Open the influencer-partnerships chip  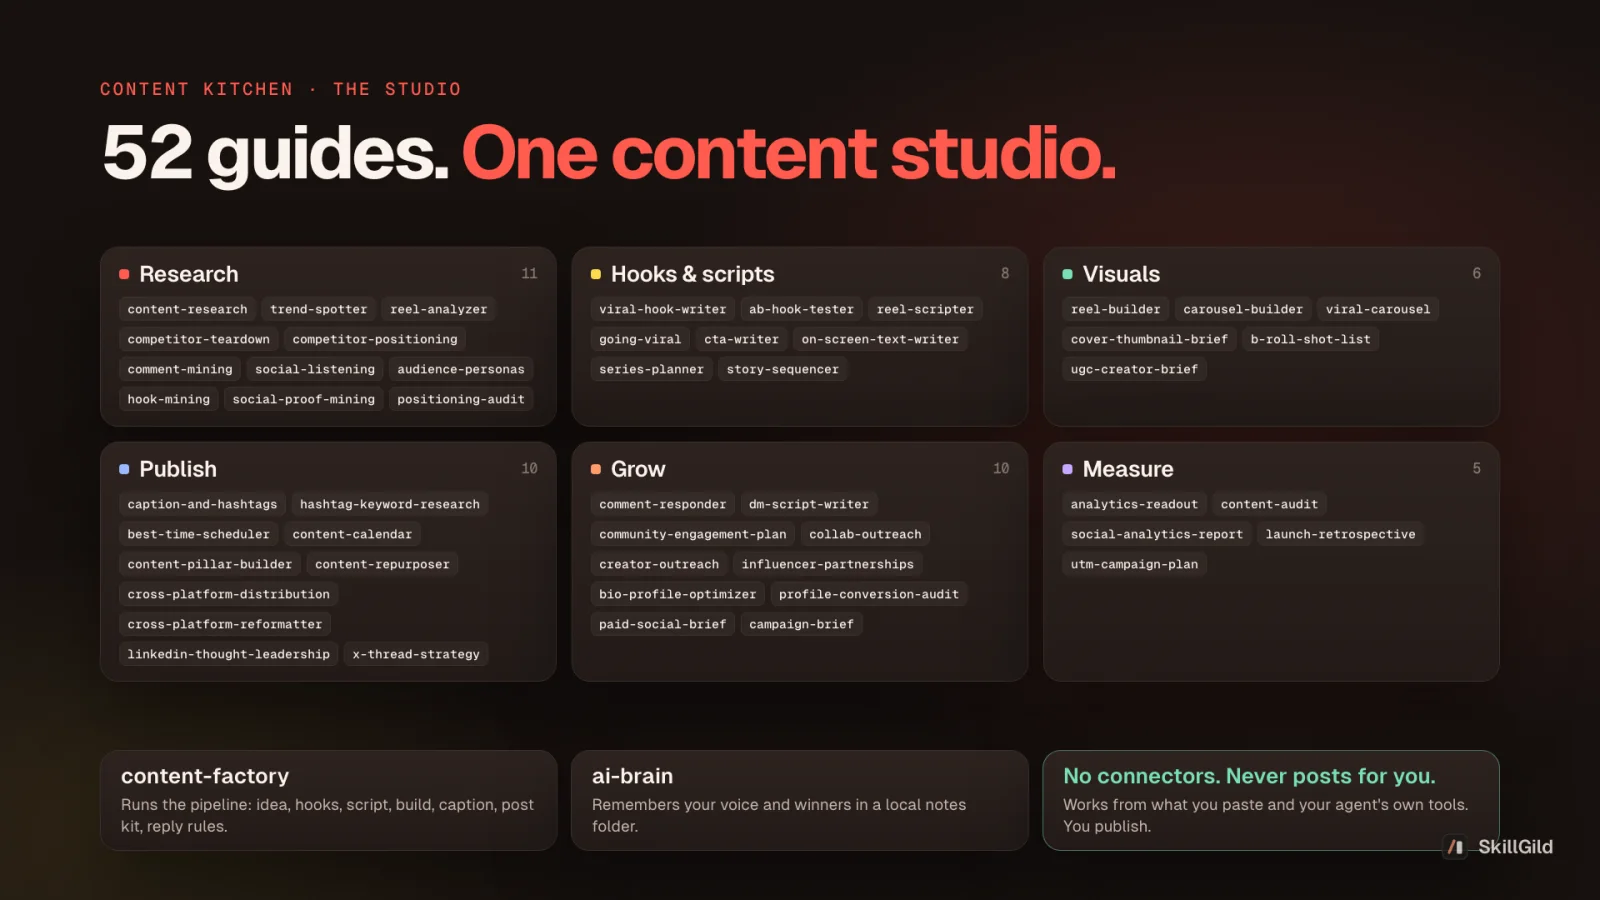[827, 564]
